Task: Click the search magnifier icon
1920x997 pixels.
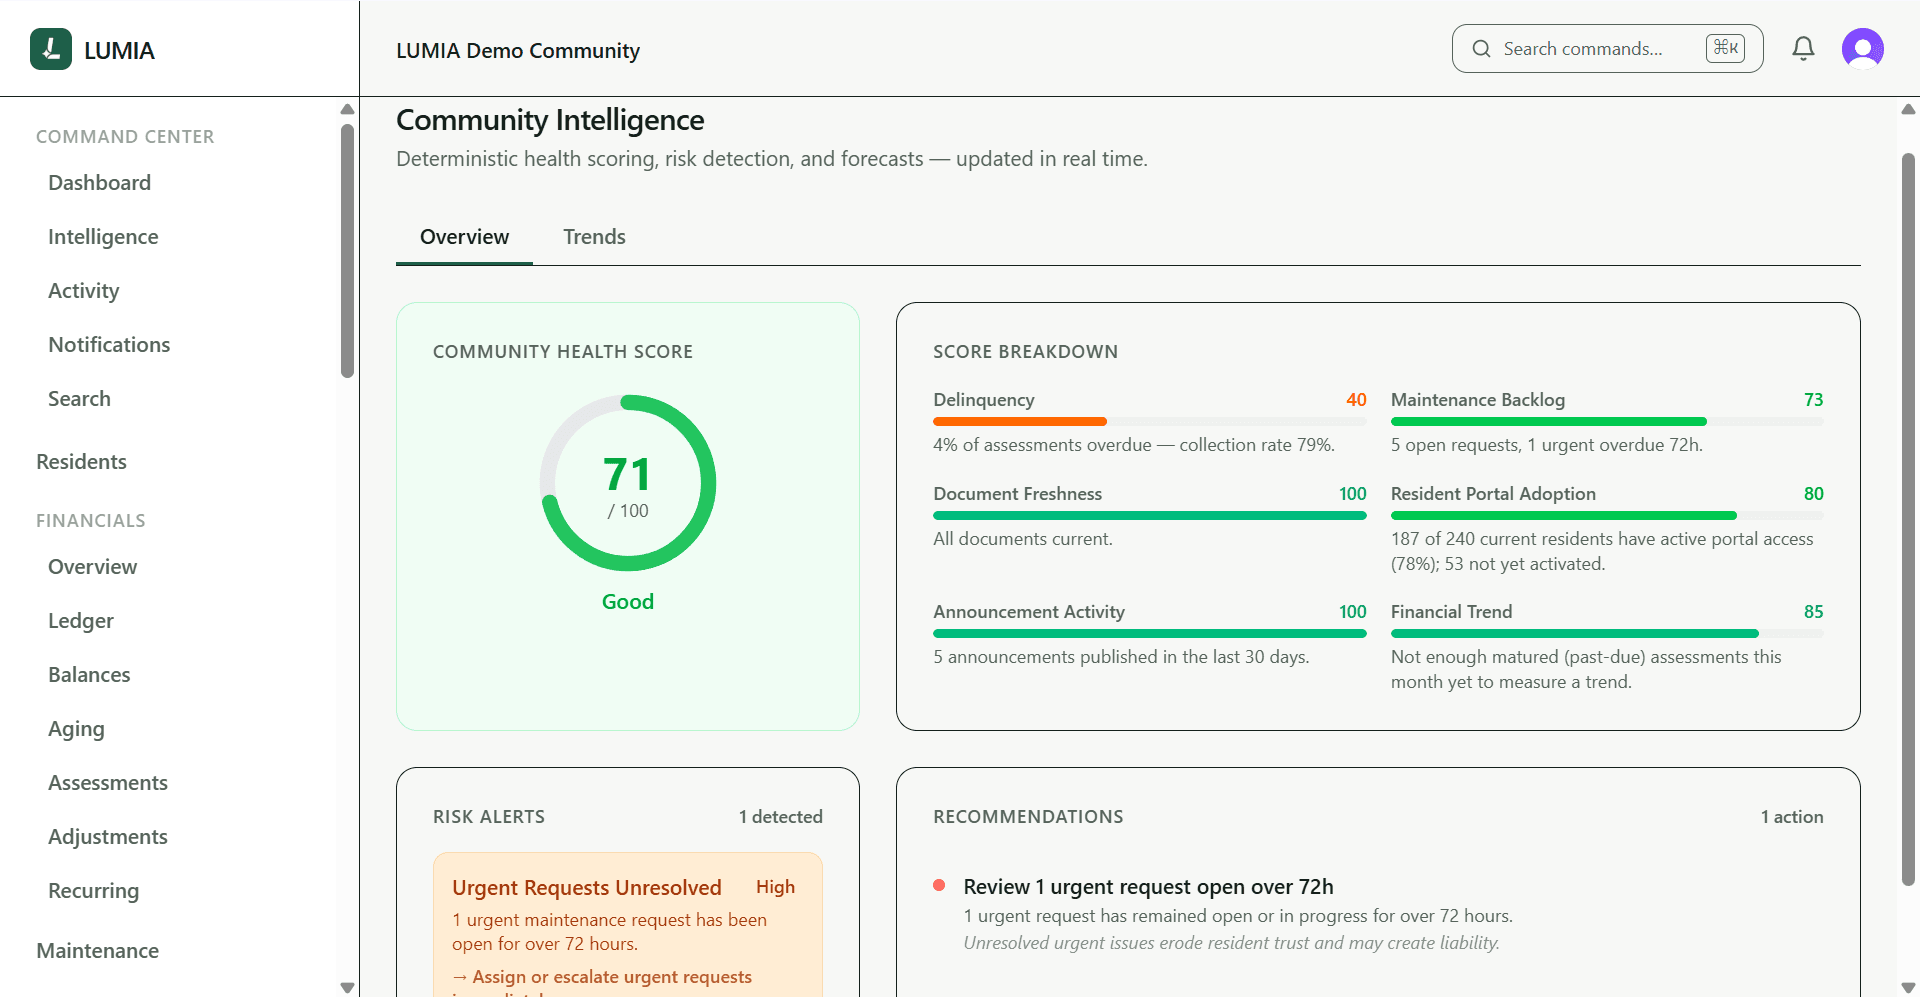Action: pyautogui.click(x=1481, y=49)
